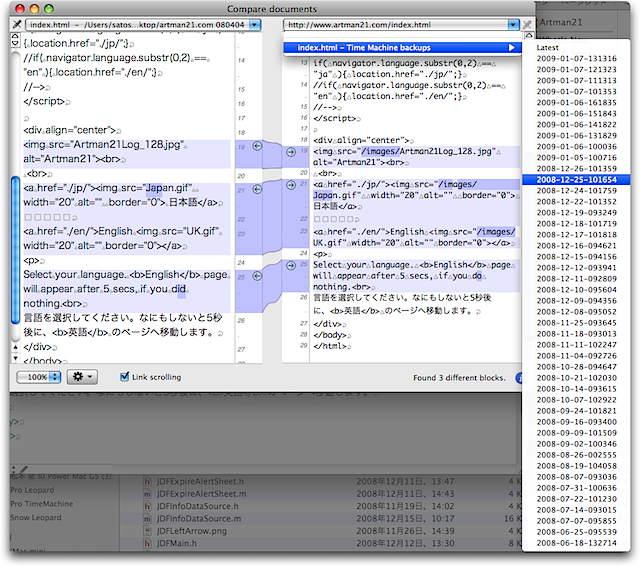Zoom the Compare documents window with green button
The height and width of the screenshot is (567, 640).
coord(49,9)
